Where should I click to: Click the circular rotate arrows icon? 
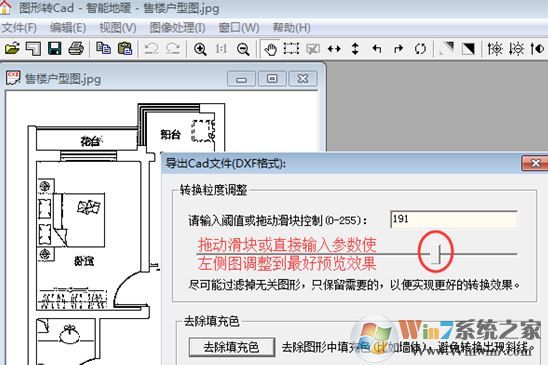(x=420, y=49)
